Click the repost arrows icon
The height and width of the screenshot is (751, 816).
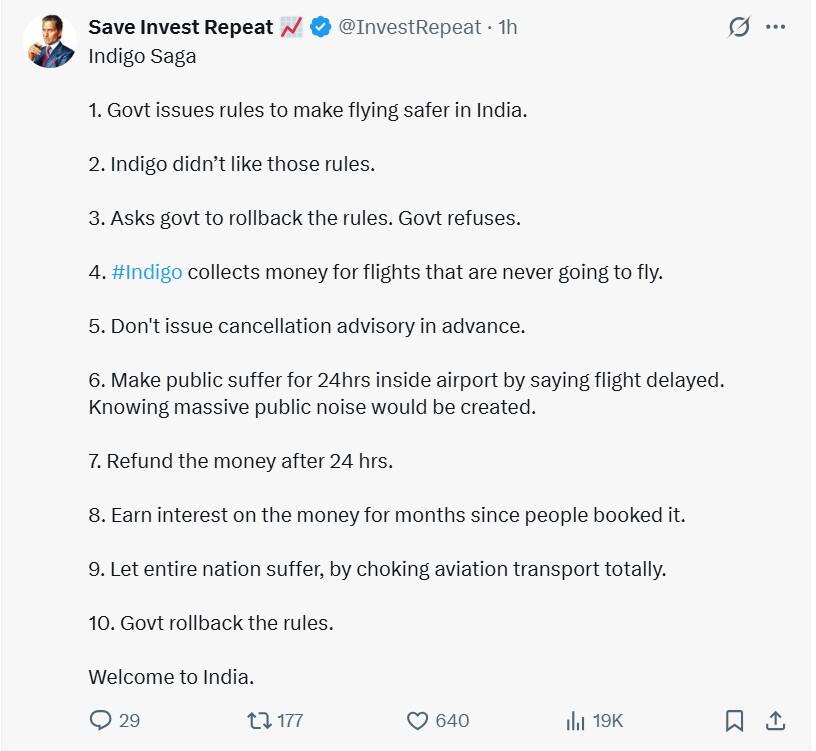tap(259, 720)
